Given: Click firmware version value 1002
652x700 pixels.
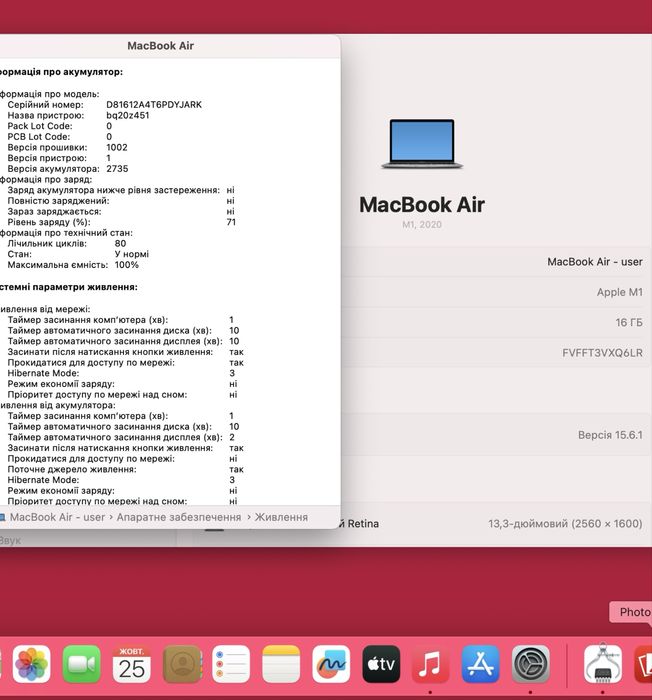Looking at the screenshot, I should (117, 147).
